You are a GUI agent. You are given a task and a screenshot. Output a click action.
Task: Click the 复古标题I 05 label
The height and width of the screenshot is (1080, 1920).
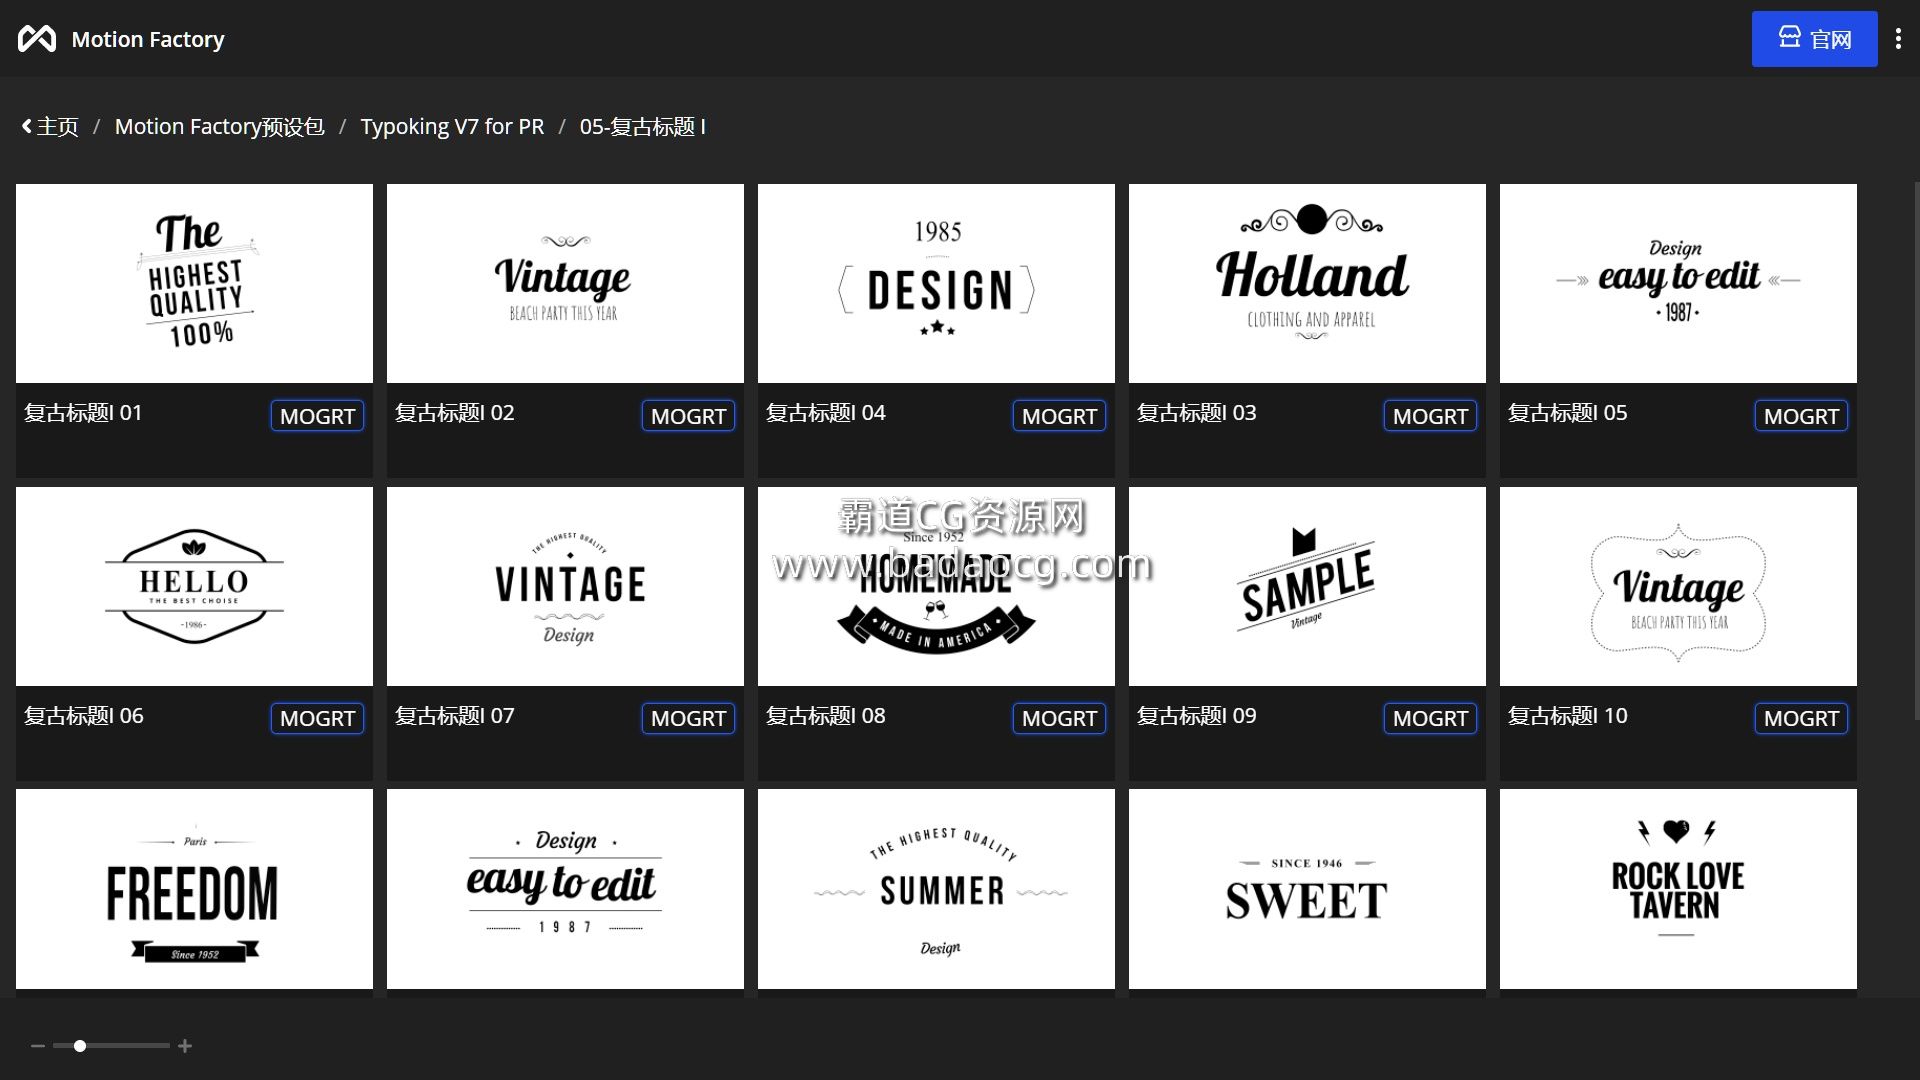1567,413
